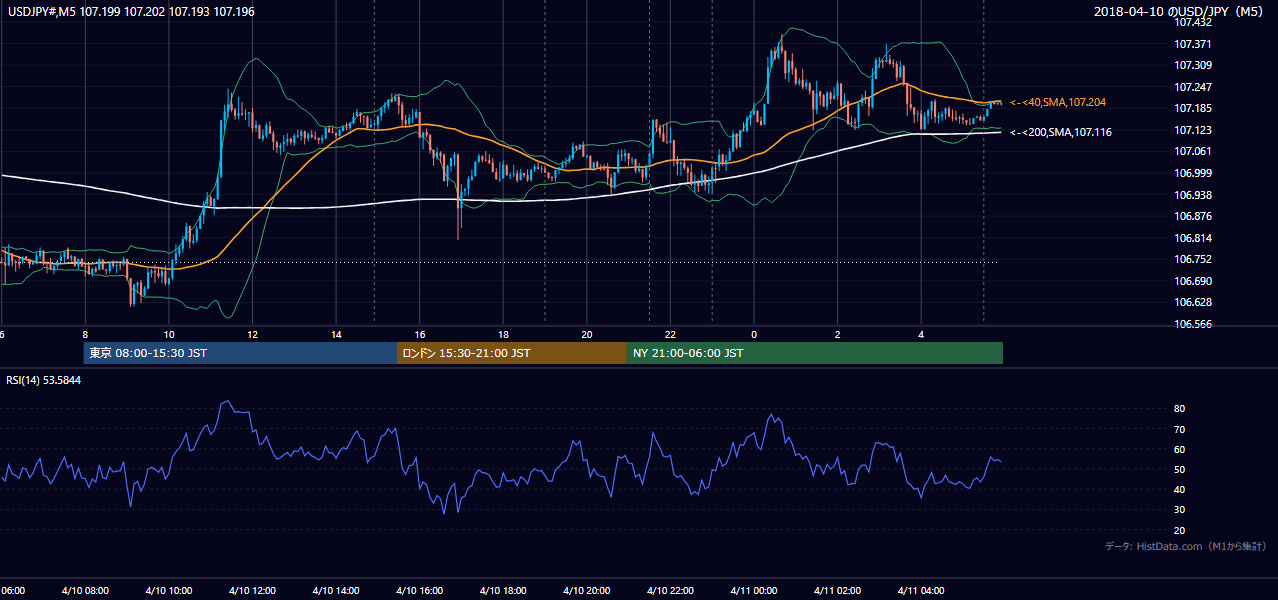
Task: Click the 4/10 10:00 time axis label
Action: pyautogui.click(x=168, y=591)
